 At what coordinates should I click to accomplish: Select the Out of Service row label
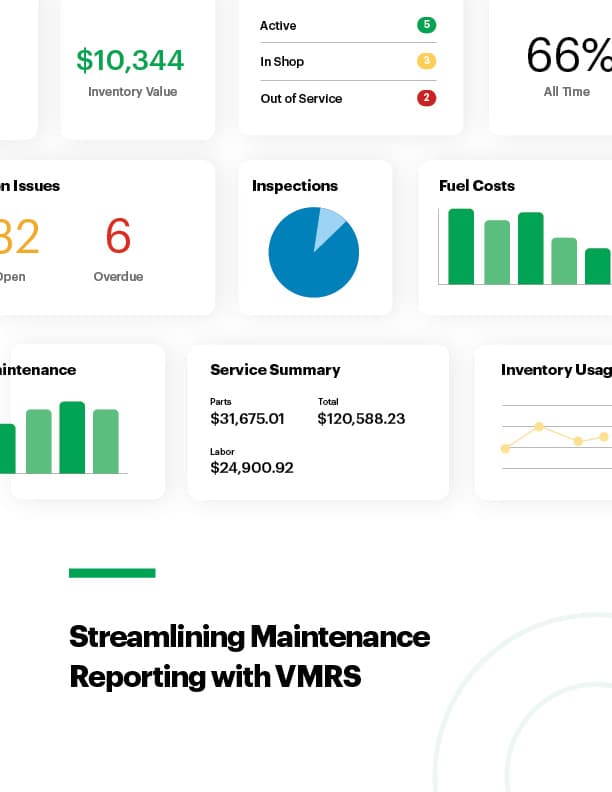(x=301, y=98)
